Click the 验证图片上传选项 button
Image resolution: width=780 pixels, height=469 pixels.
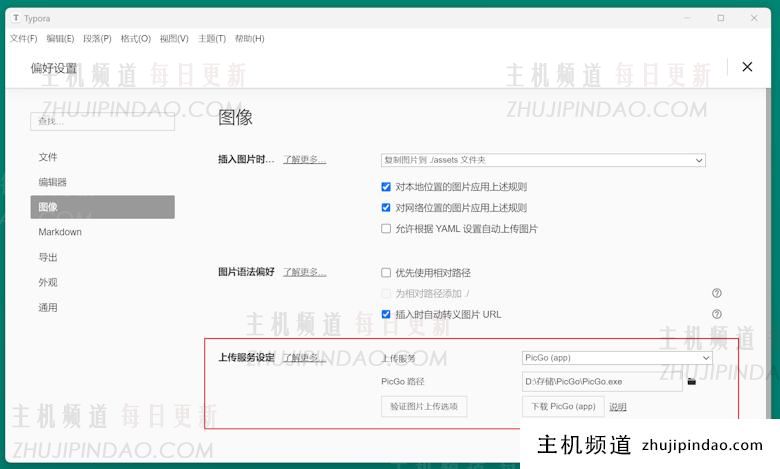pyautogui.click(x=424, y=406)
